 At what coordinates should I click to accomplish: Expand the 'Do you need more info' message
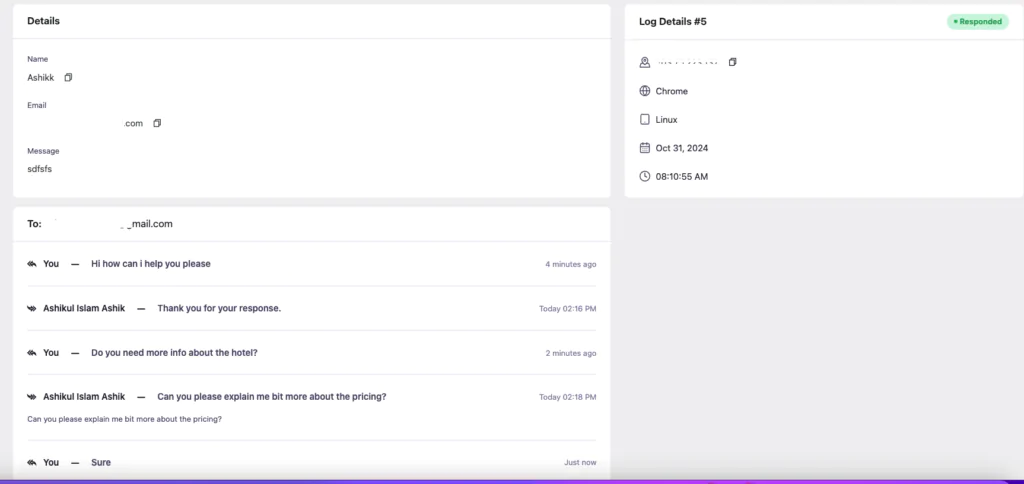[x=312, y=353]
